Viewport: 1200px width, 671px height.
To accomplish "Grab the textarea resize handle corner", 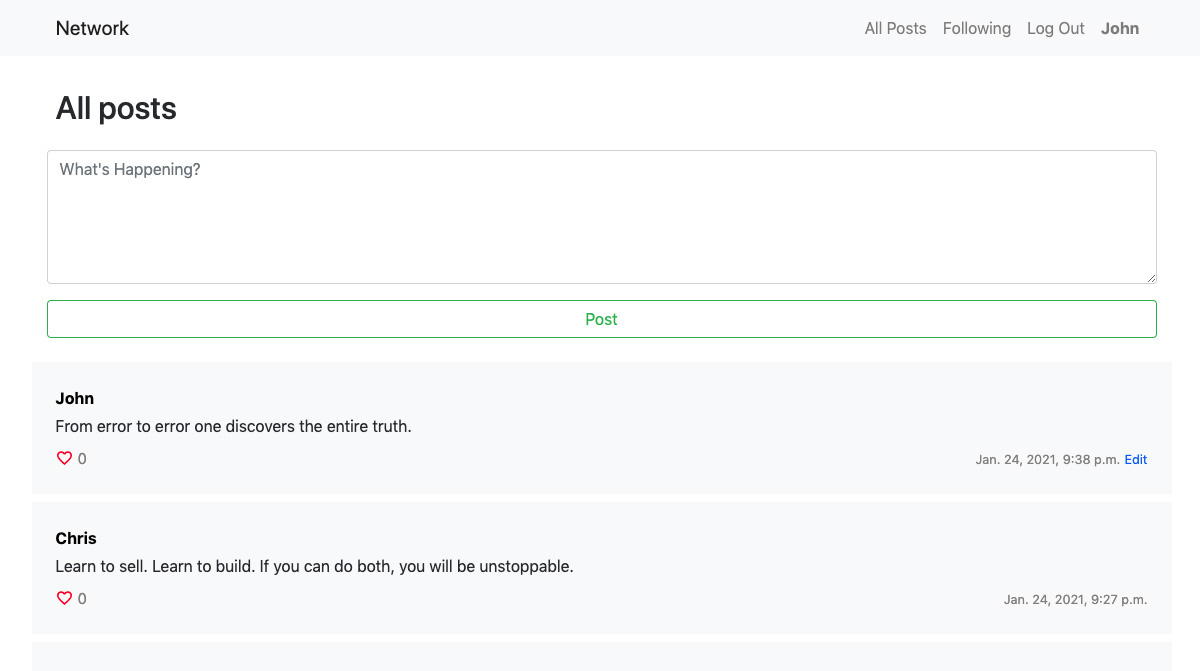I will [1151, 278].
